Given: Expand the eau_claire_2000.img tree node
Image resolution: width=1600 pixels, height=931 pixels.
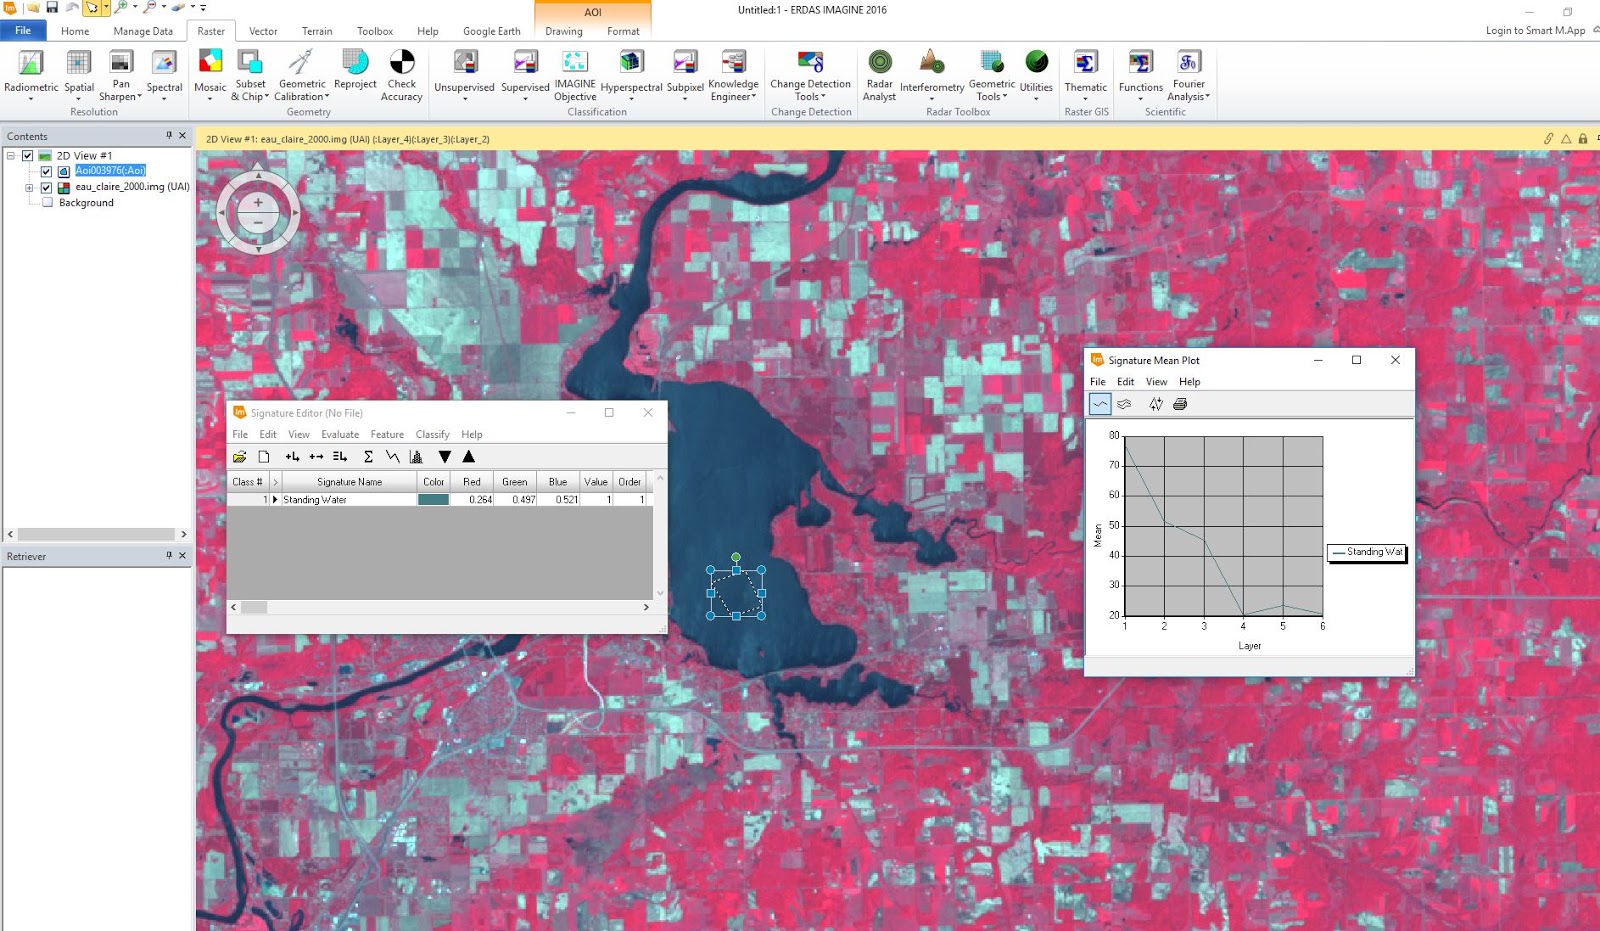Looking at the screenshot, I should click(29, 187).
